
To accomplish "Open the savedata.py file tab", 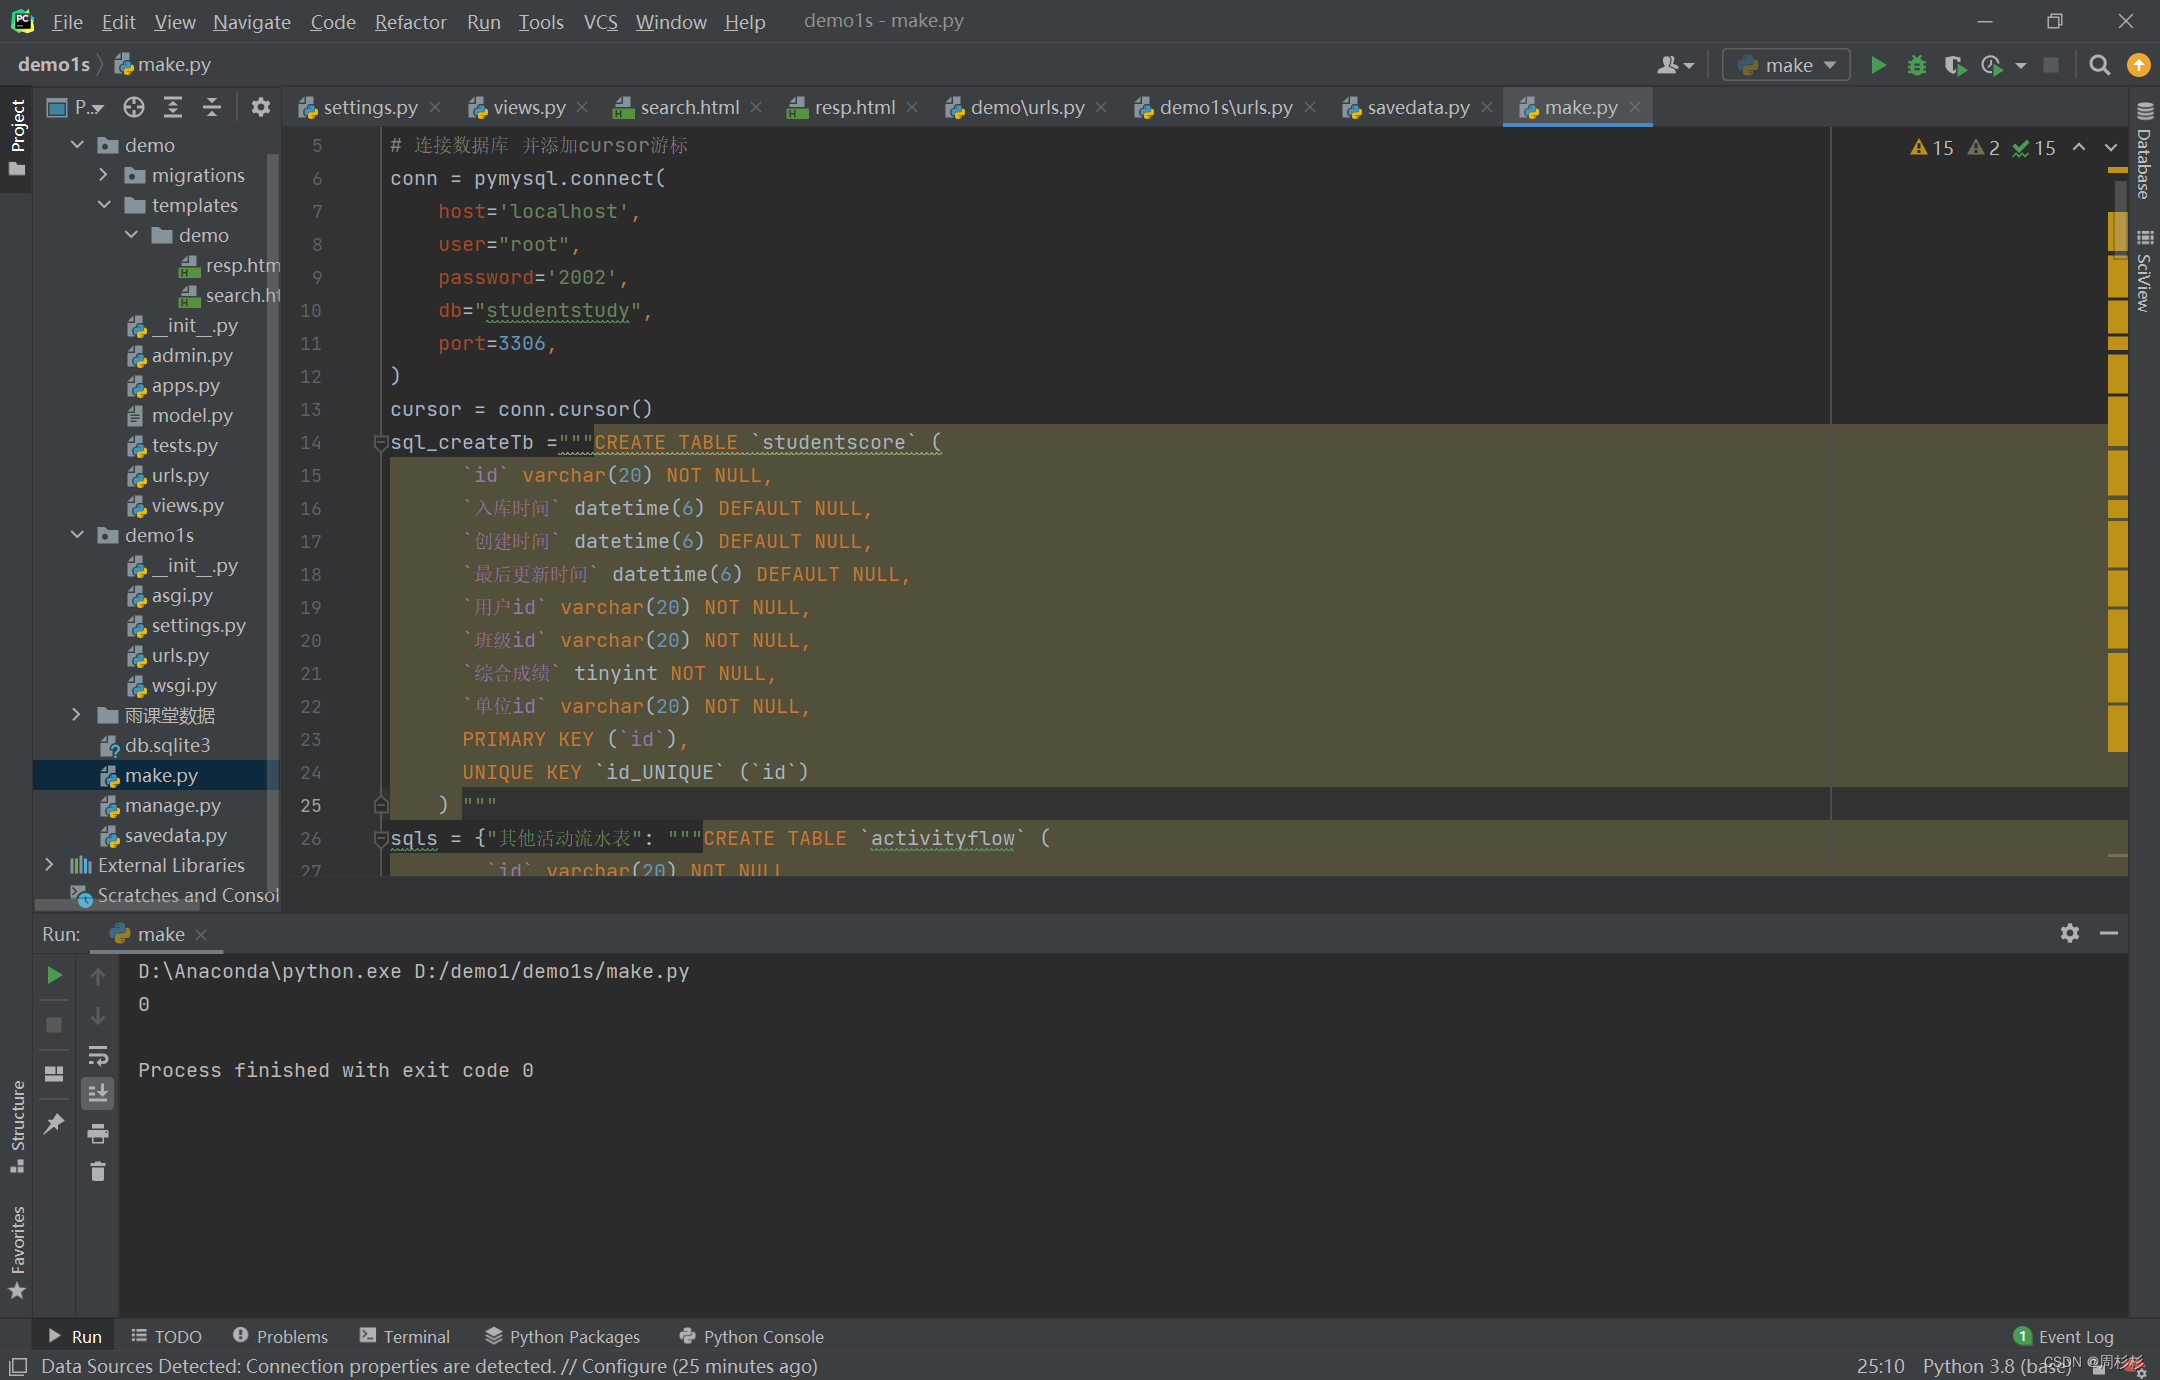I will click(x=1407, y=107).
